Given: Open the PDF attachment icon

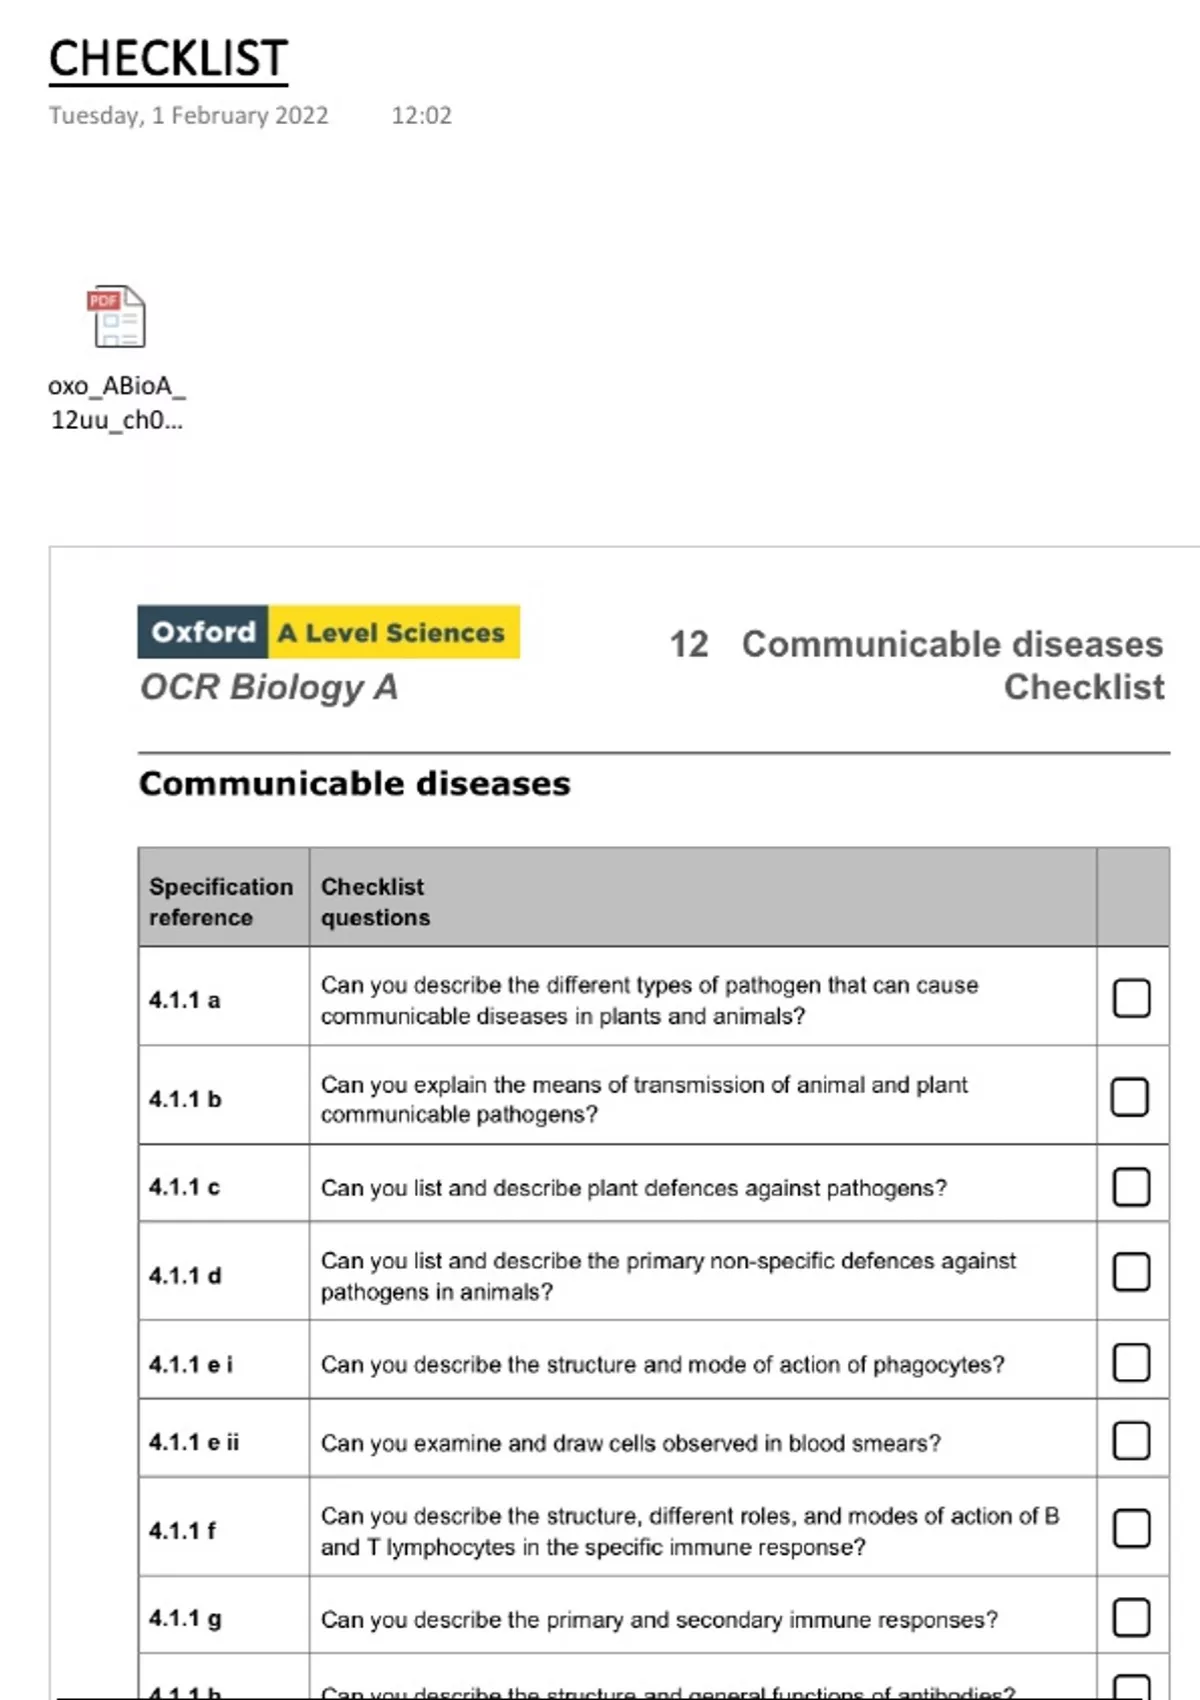Looking at the screenshot, I should point(117,317).
